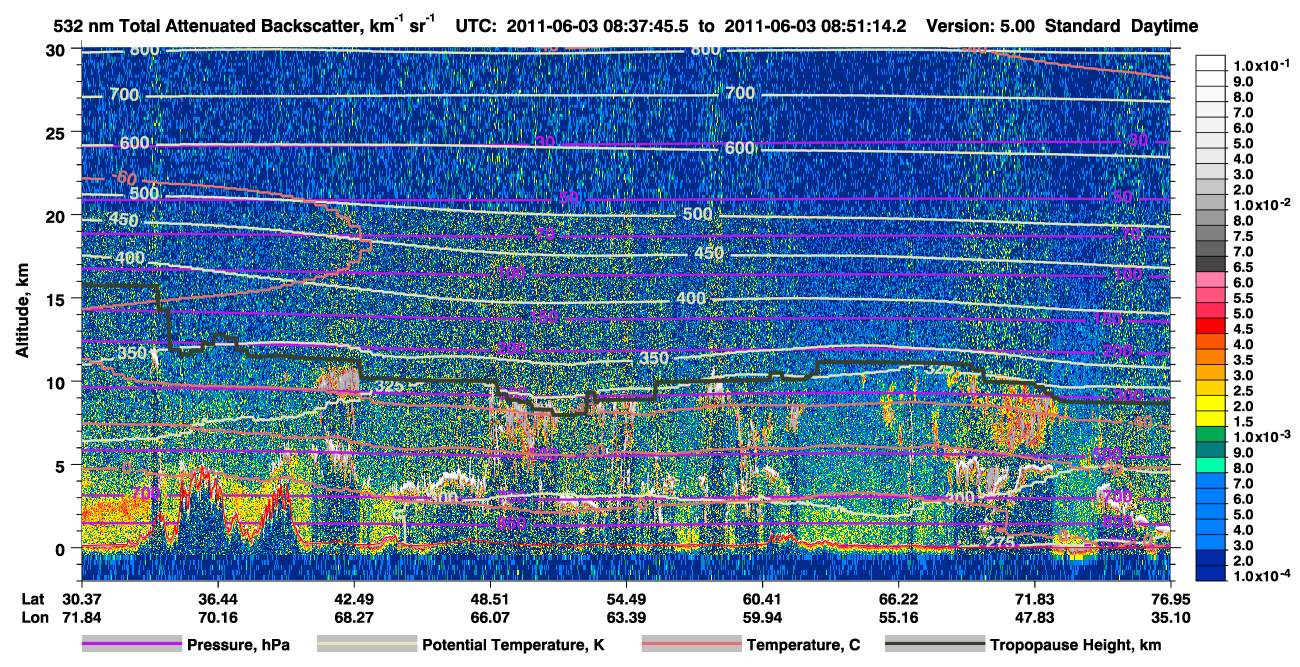
Task: Click longitude value 59.94
Action: pyautogui.click(x=763, y=616)
